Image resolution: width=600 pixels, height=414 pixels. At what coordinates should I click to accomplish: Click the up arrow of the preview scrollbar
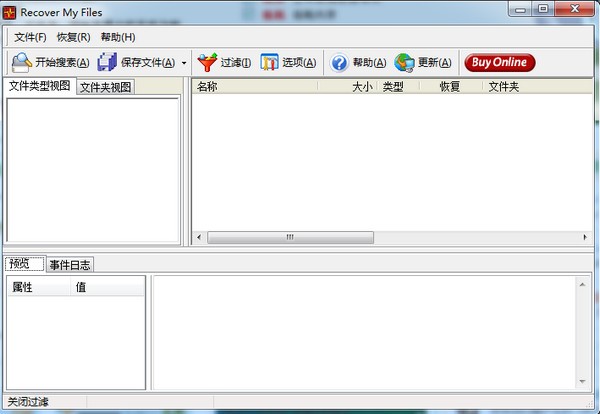click(582, 285)
